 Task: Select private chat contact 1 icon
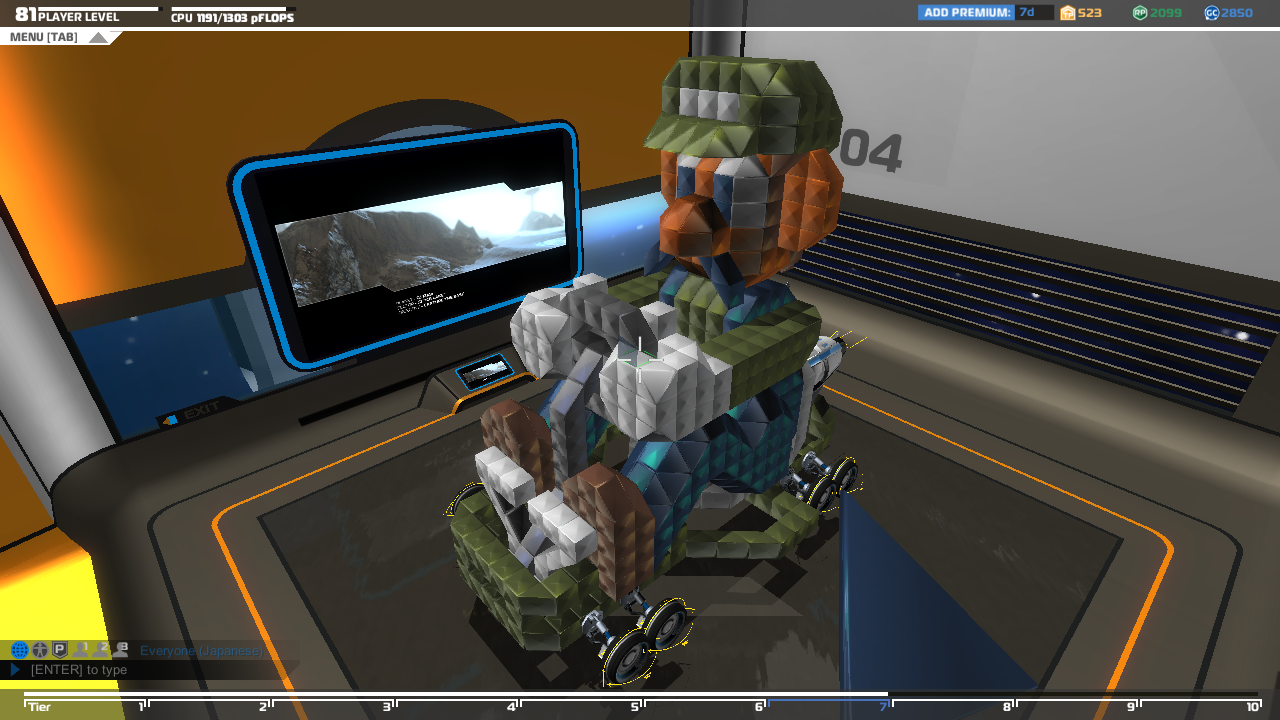pyautogui.click(x=81, y=650)
